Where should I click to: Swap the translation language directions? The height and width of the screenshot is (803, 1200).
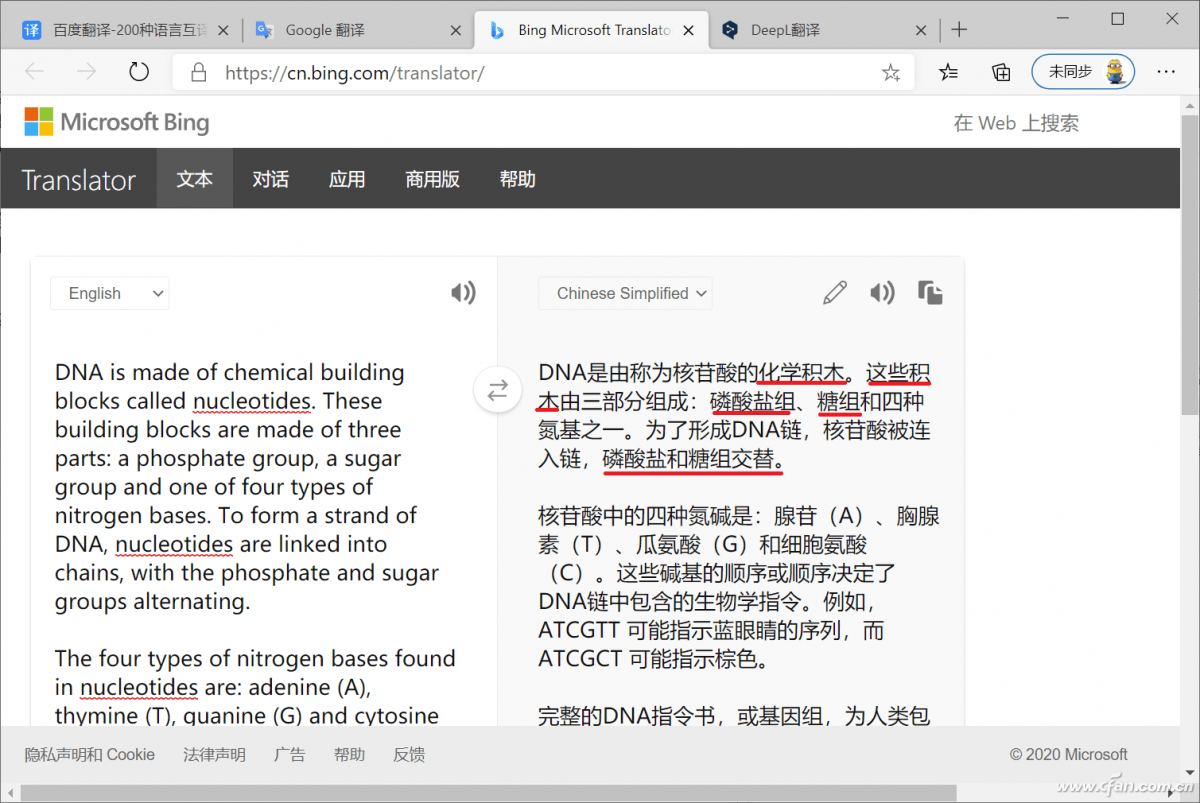pyautogui.click(x=497, y=390)
